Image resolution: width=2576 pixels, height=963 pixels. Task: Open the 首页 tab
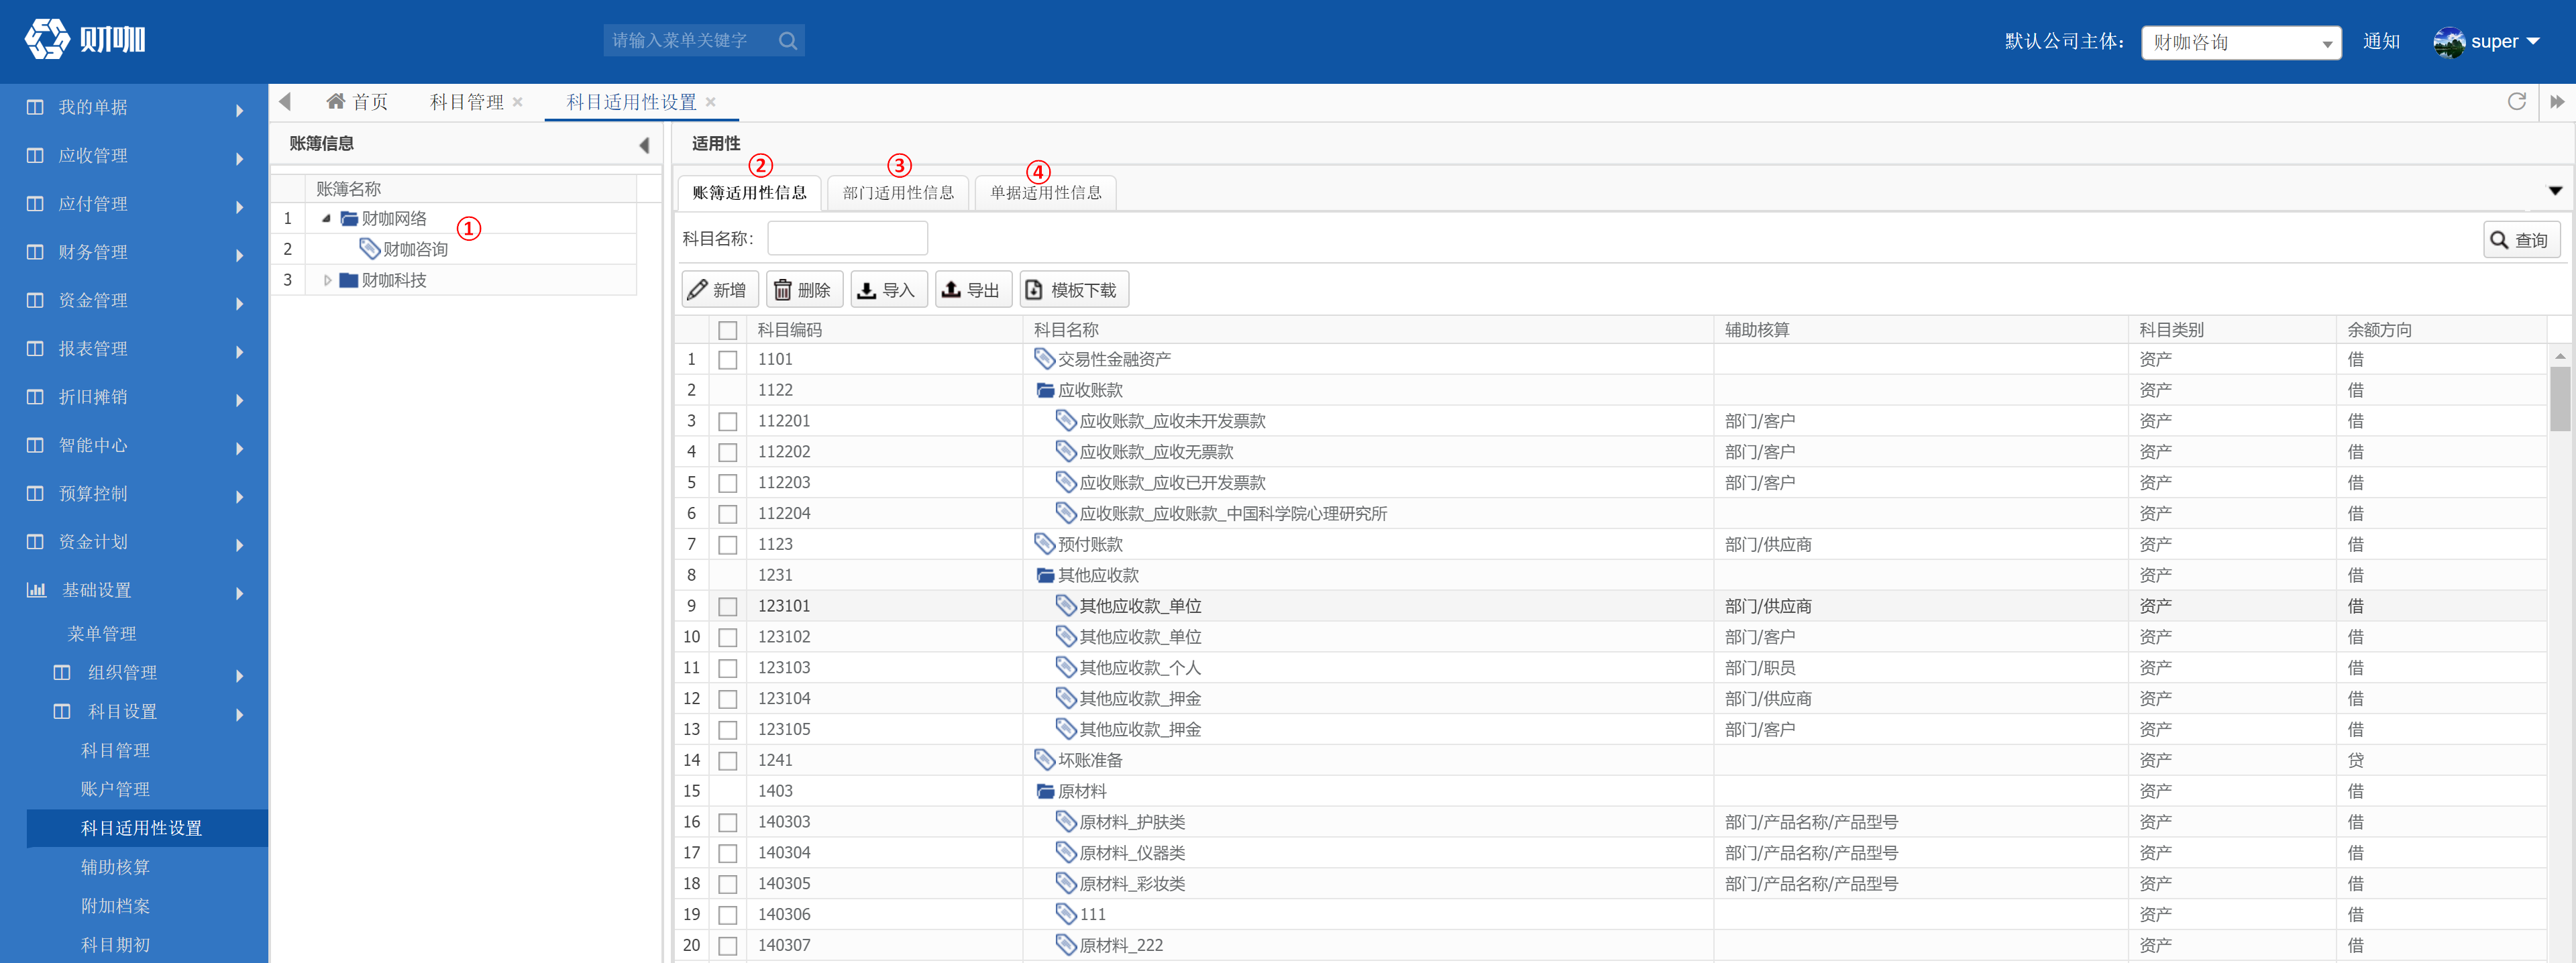(357, 102)
